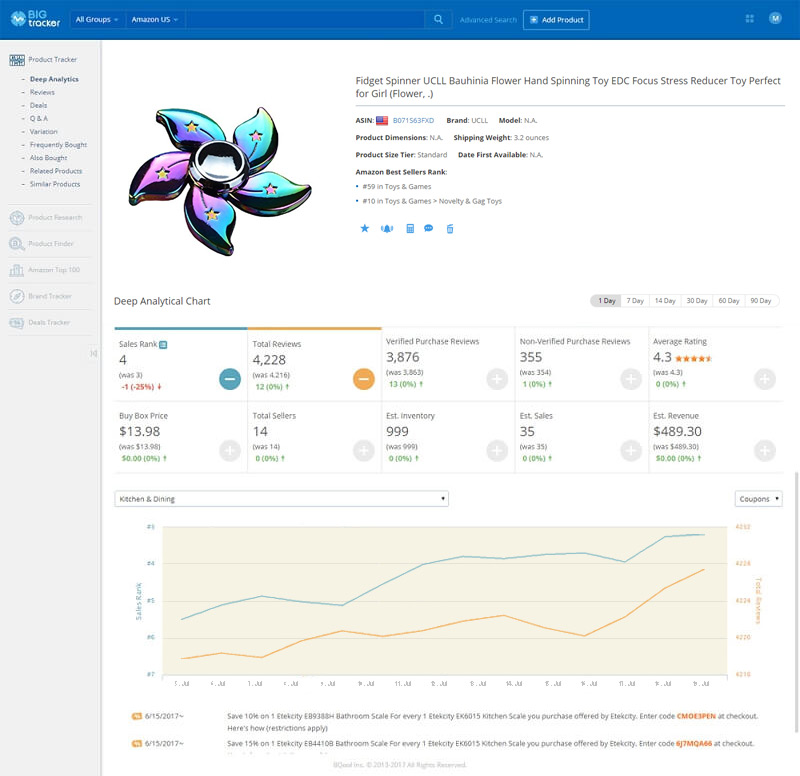Open the Kitchen & Dining category dropdown
The height and width of the screenshot is (776, 800).
[x=282, y=498]
